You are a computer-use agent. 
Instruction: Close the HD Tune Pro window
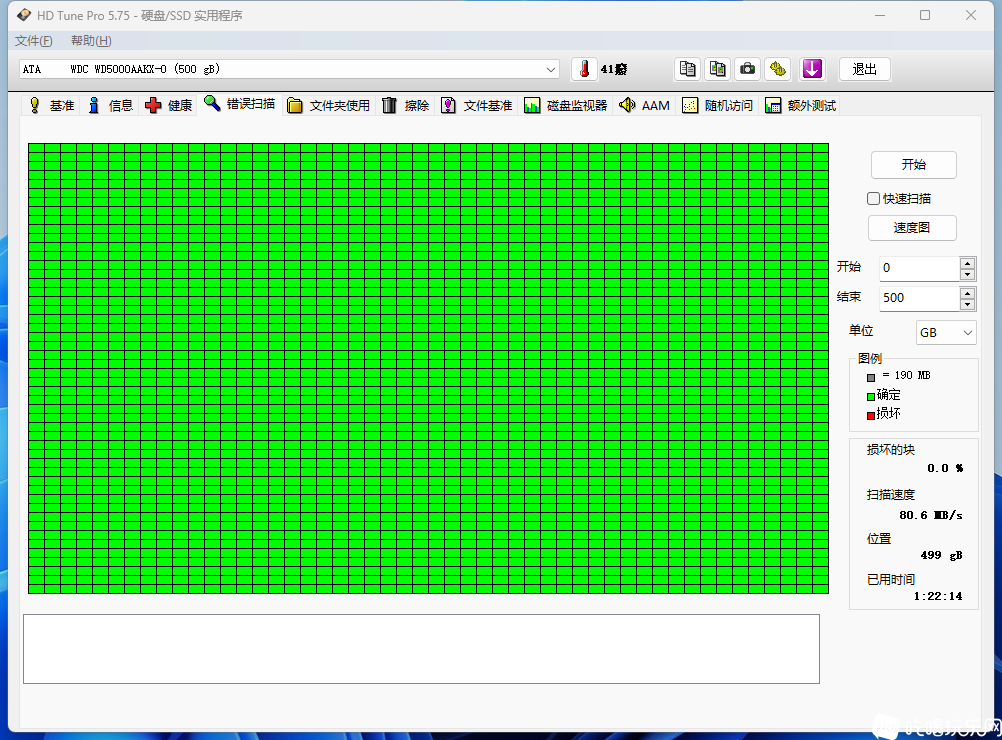(x=971, y=15)
